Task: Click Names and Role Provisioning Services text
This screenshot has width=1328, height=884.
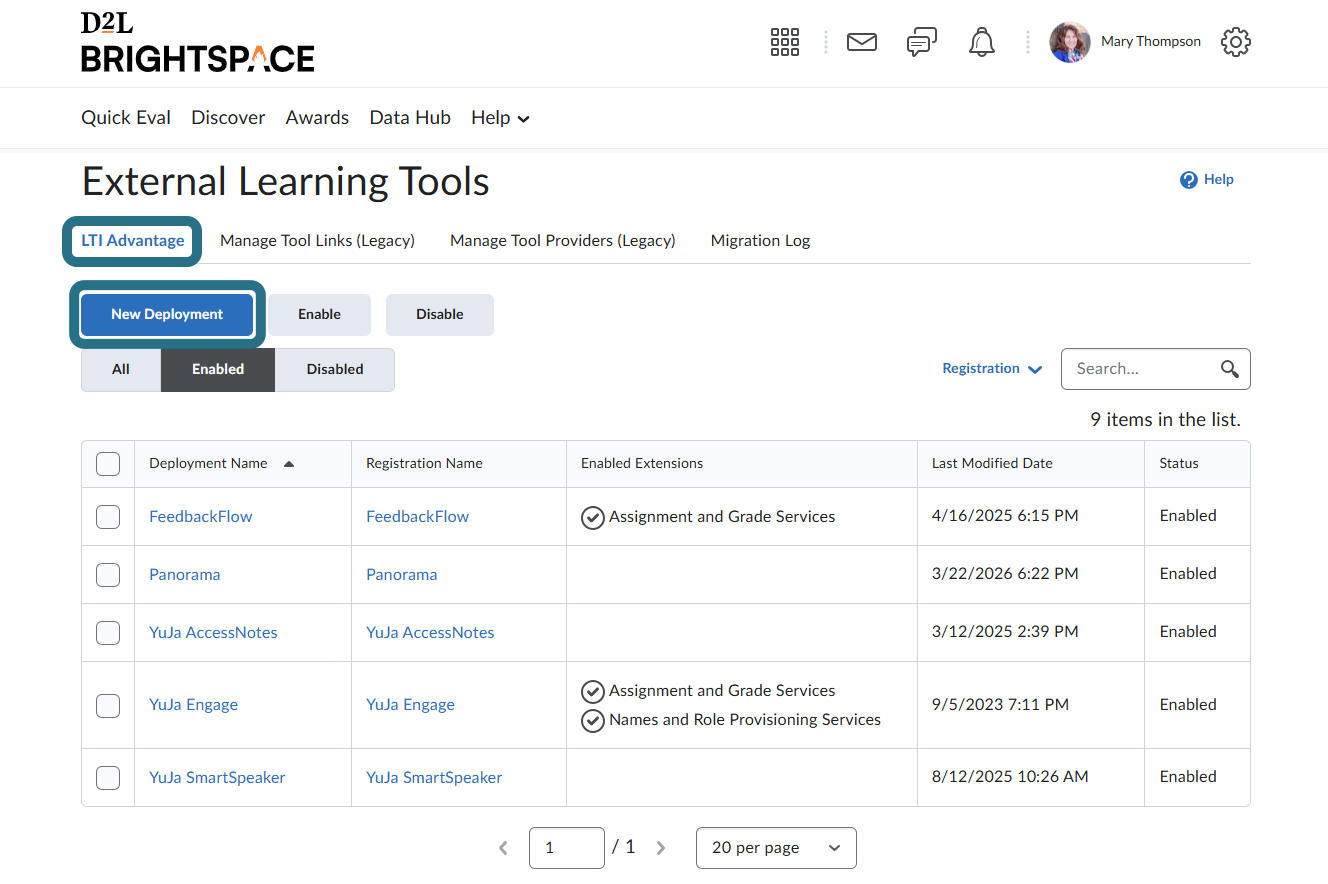Action: (745, 720)
